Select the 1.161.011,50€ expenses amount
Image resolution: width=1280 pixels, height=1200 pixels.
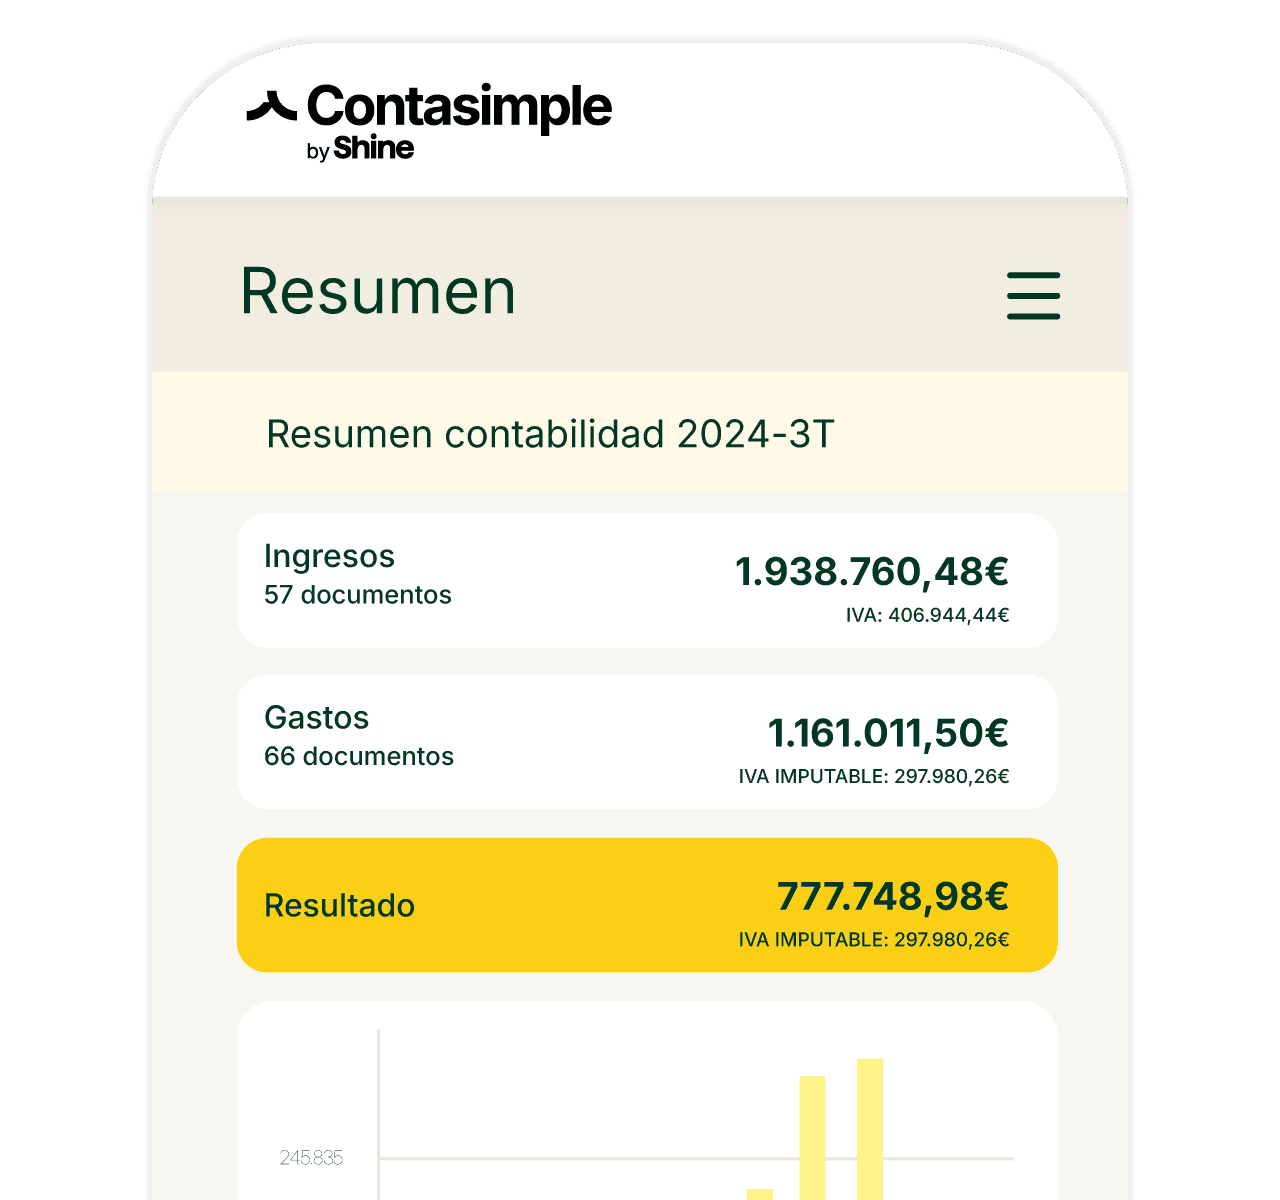tap(888, 733)
